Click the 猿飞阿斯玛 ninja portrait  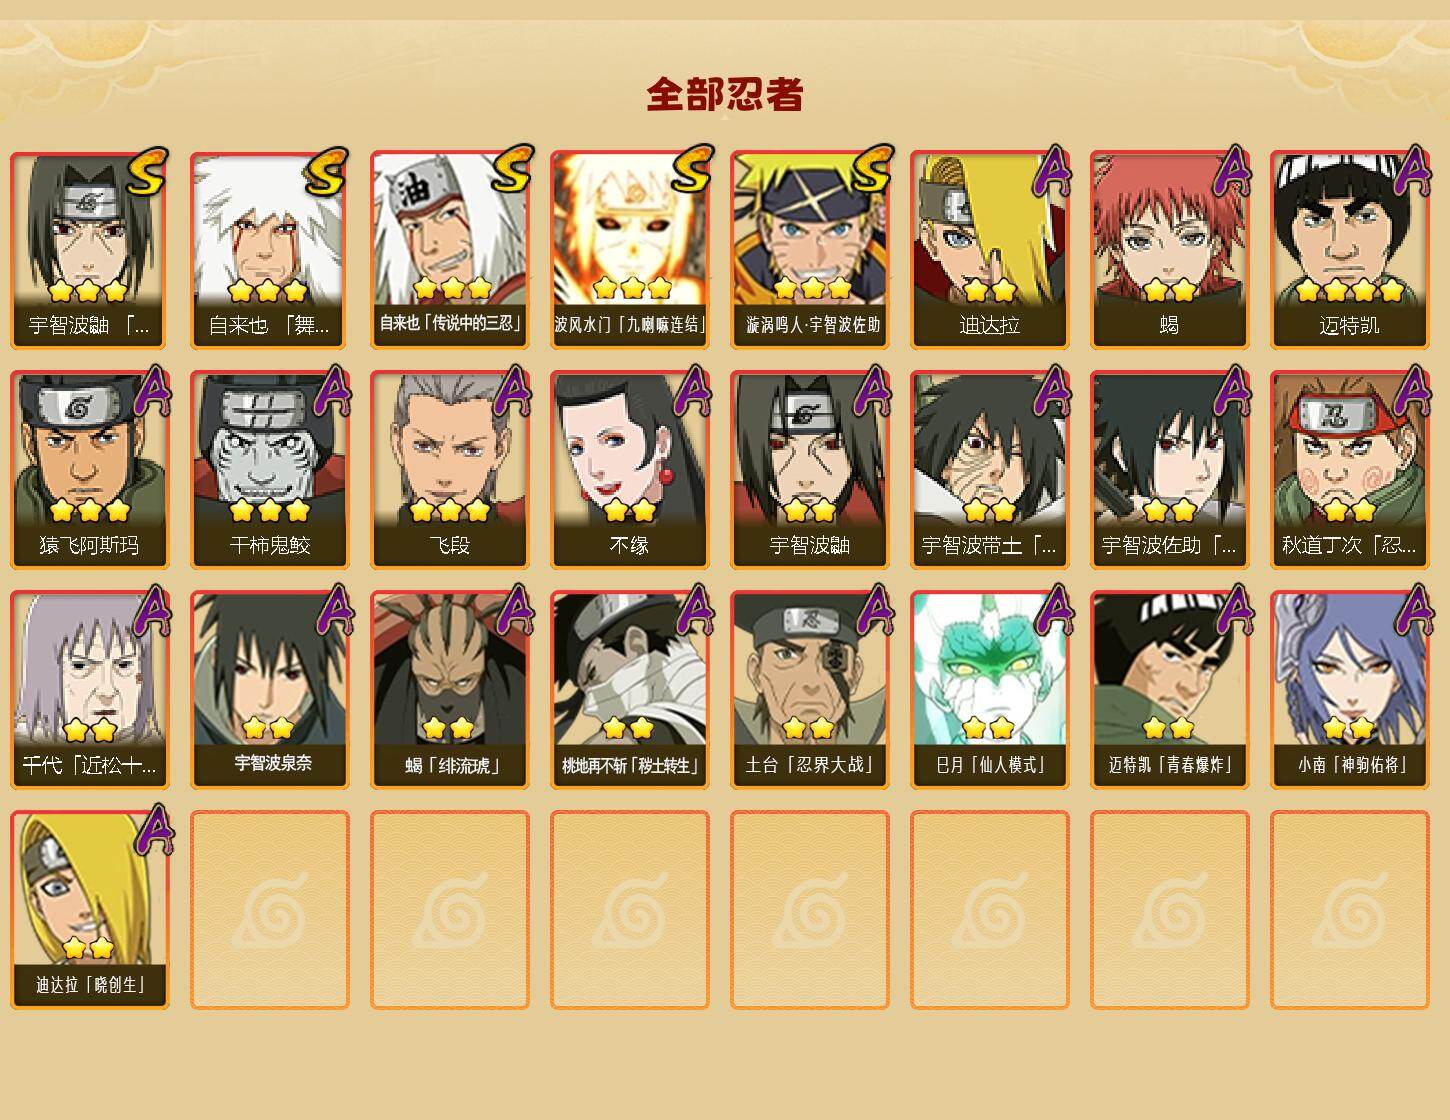[90, 470]
